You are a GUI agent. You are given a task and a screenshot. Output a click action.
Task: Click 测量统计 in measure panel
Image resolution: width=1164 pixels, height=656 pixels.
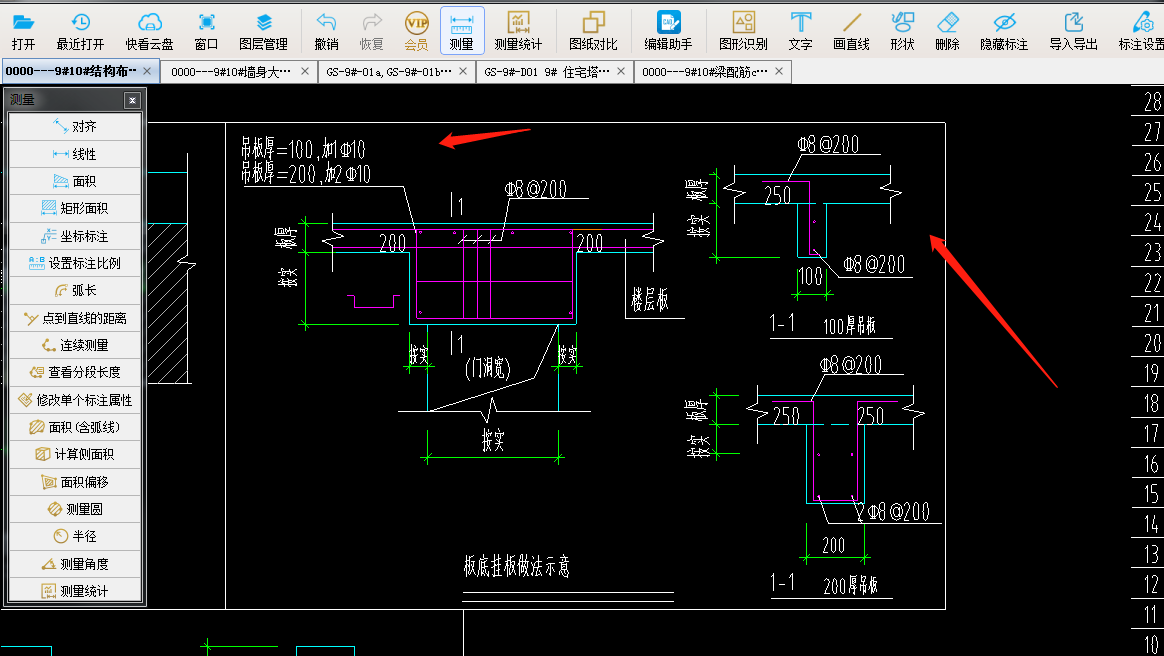click(x=74, y=590)
